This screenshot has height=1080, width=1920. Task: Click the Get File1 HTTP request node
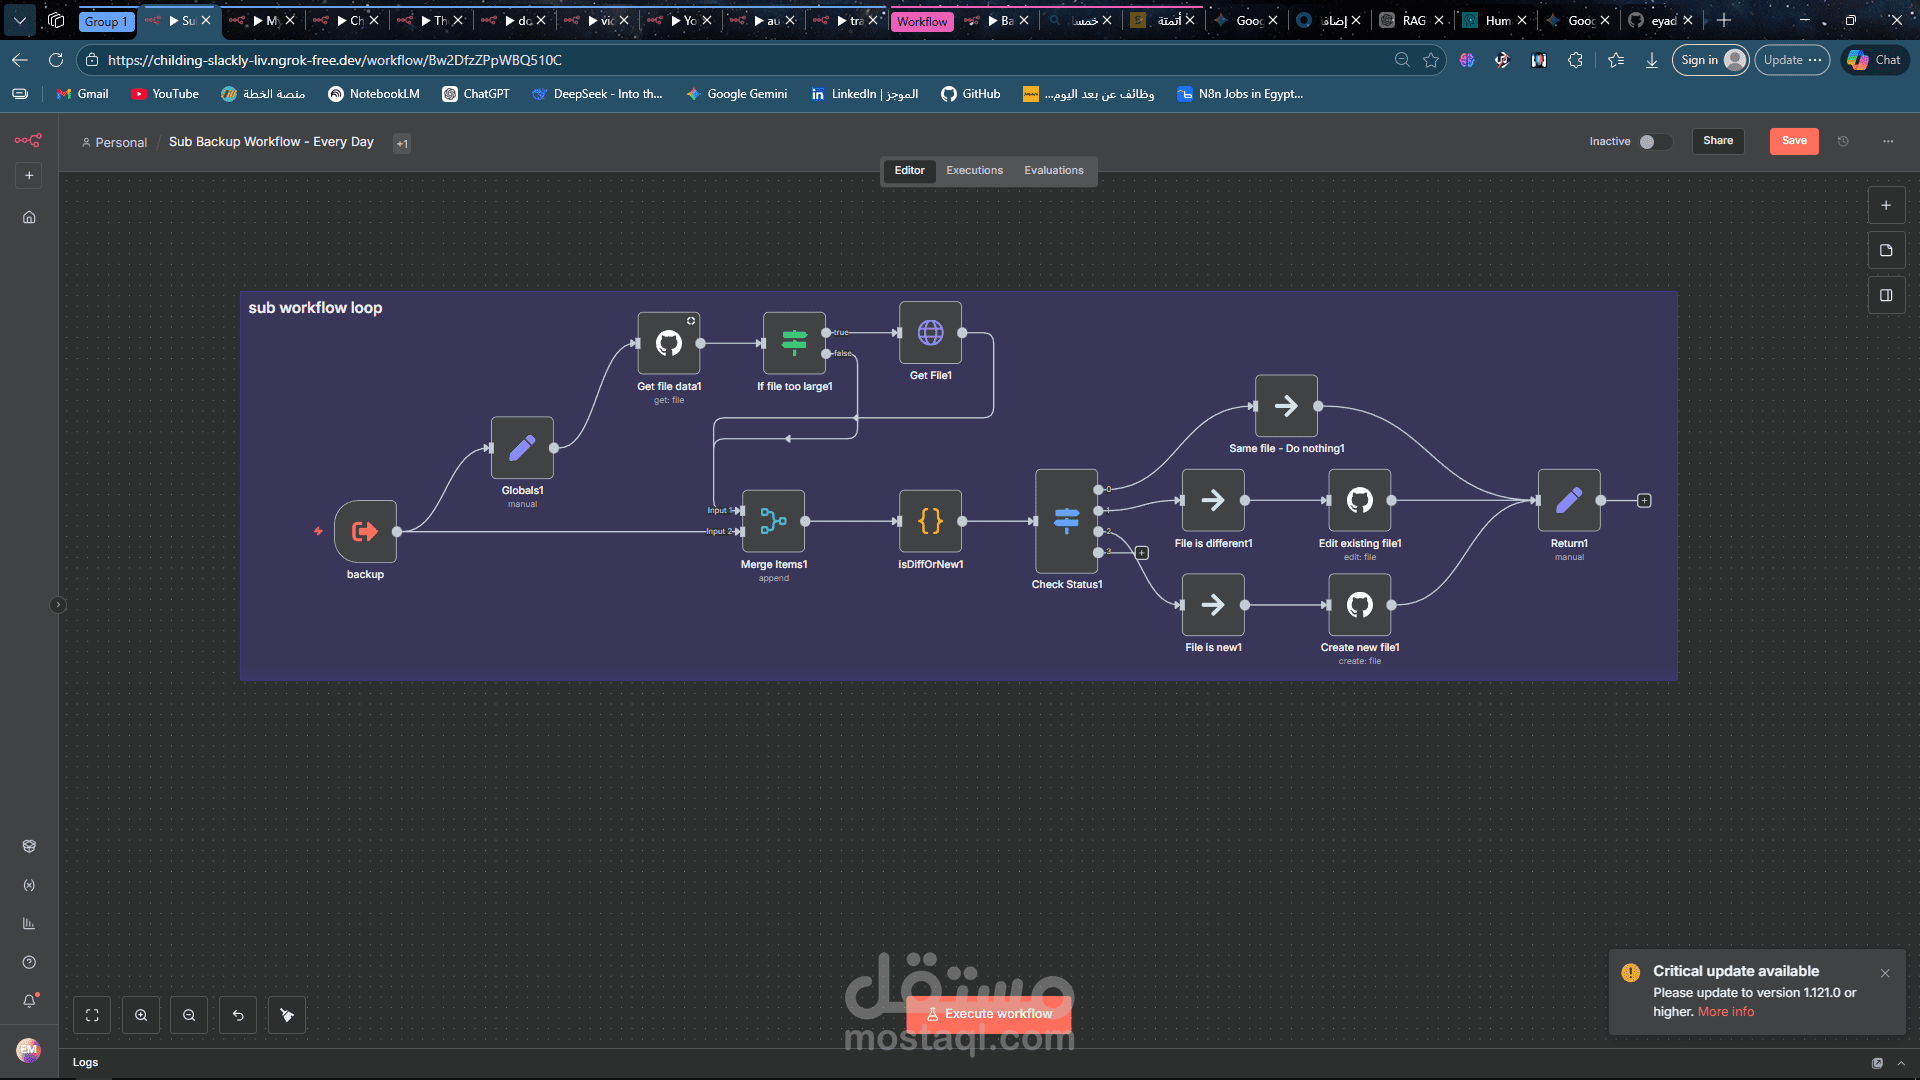click(x=930, y=333)
